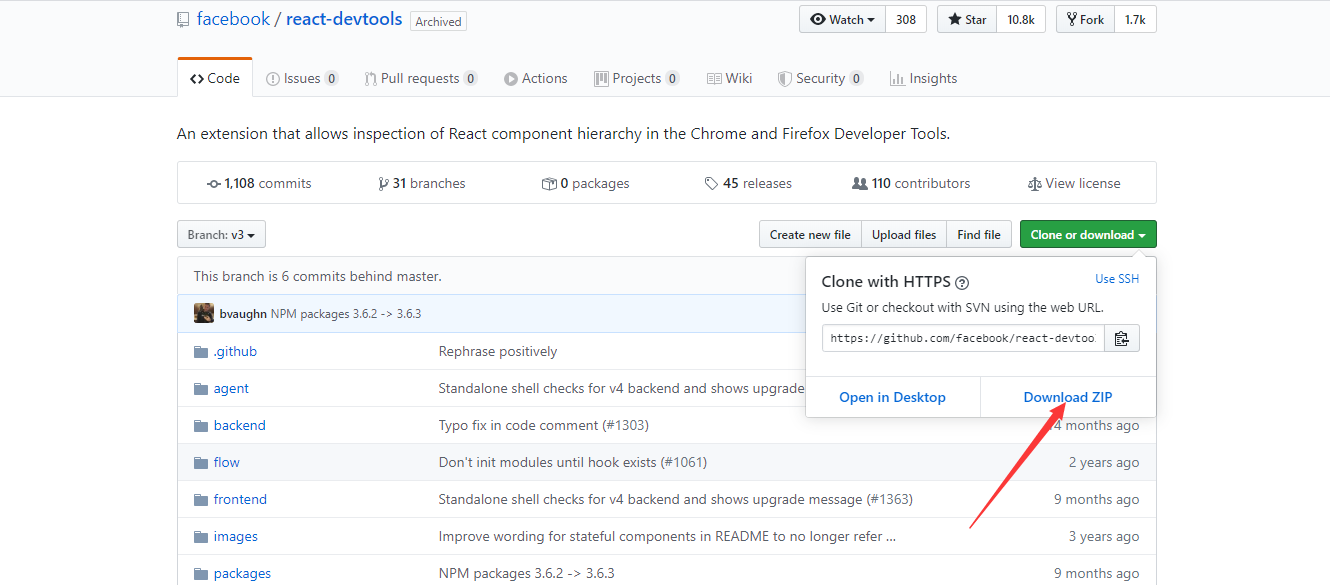Open the agent folder name
The width and height of the screenshot is (1330, 585).
pos(231,389)
